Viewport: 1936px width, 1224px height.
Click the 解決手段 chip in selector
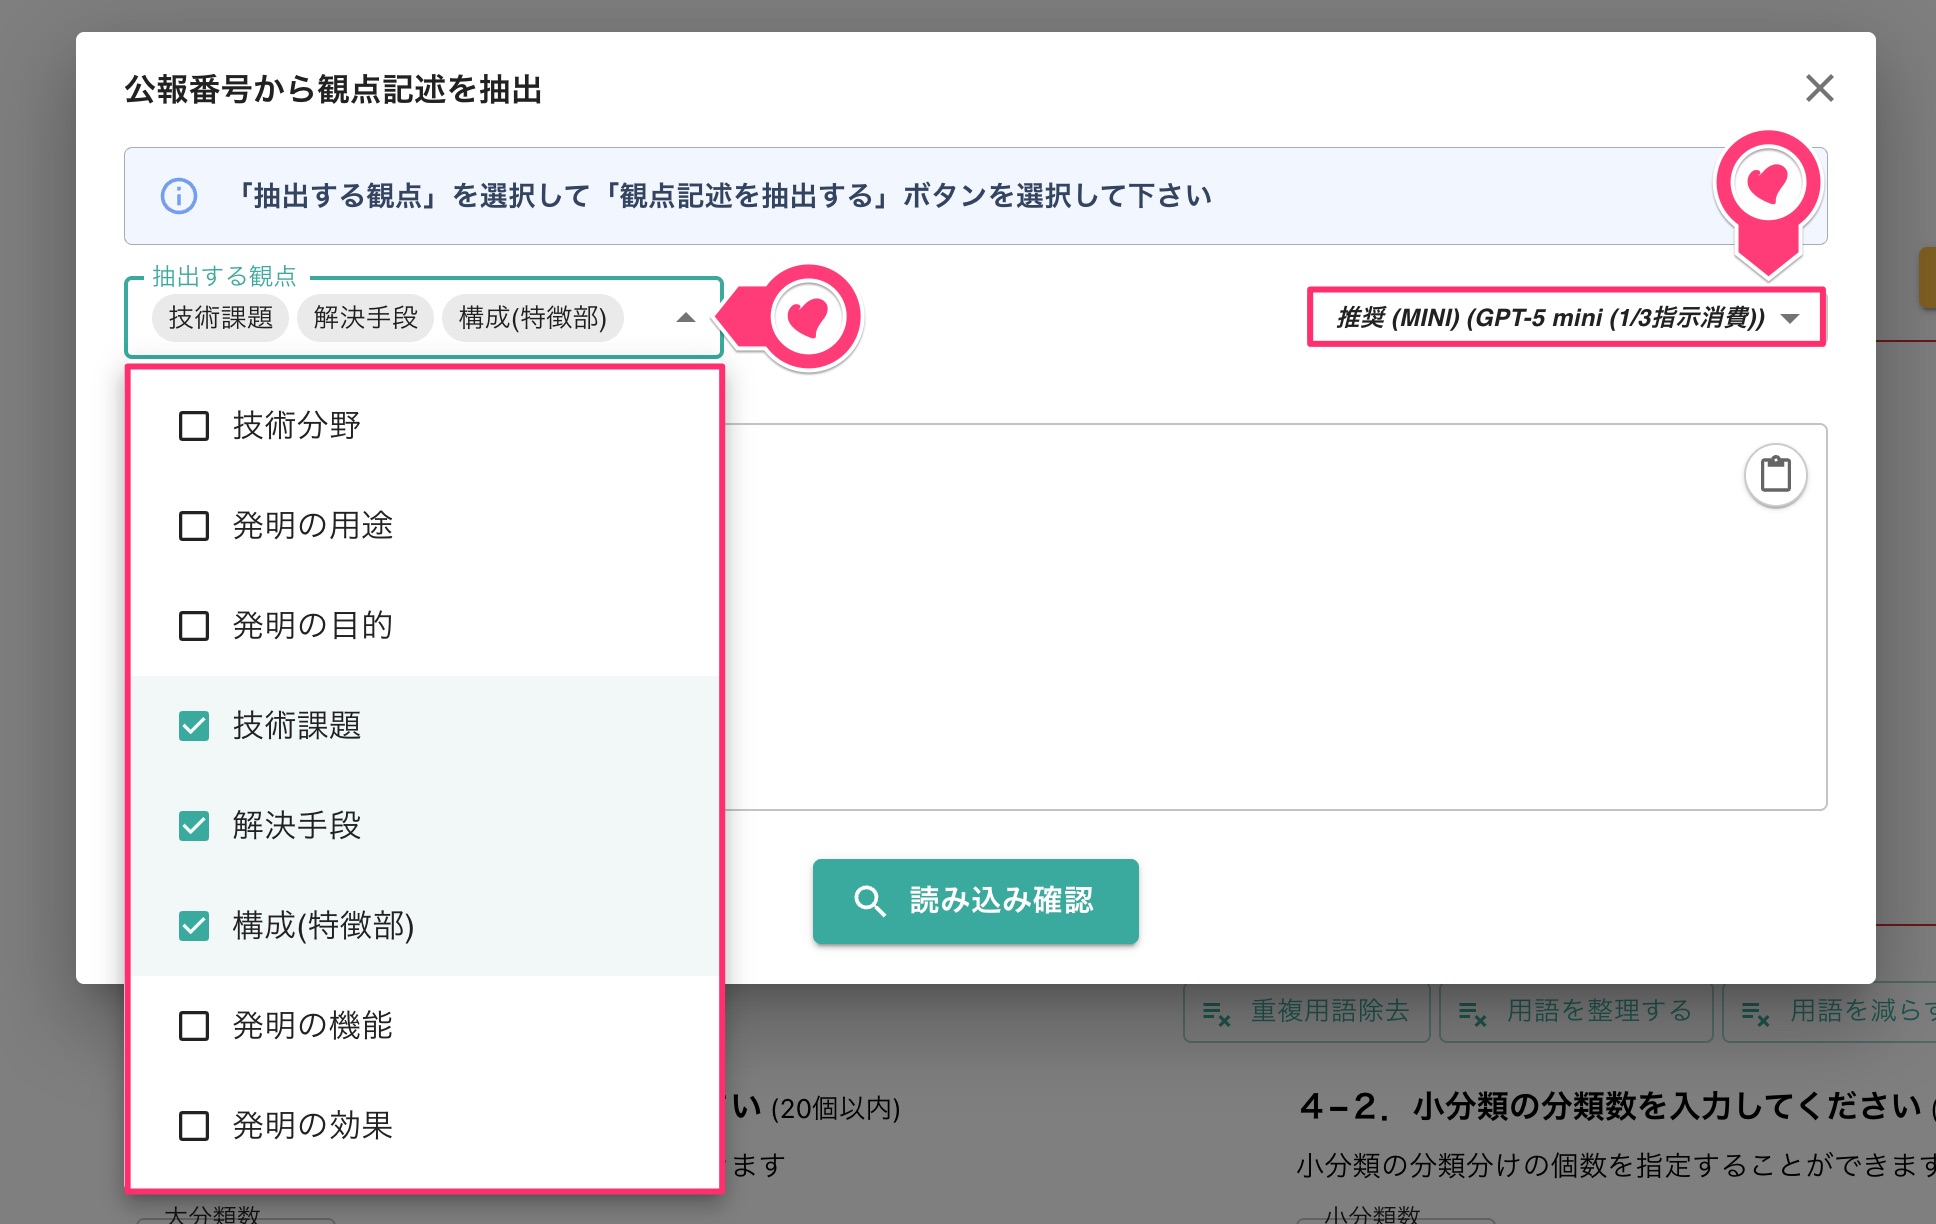pos(365,318)
